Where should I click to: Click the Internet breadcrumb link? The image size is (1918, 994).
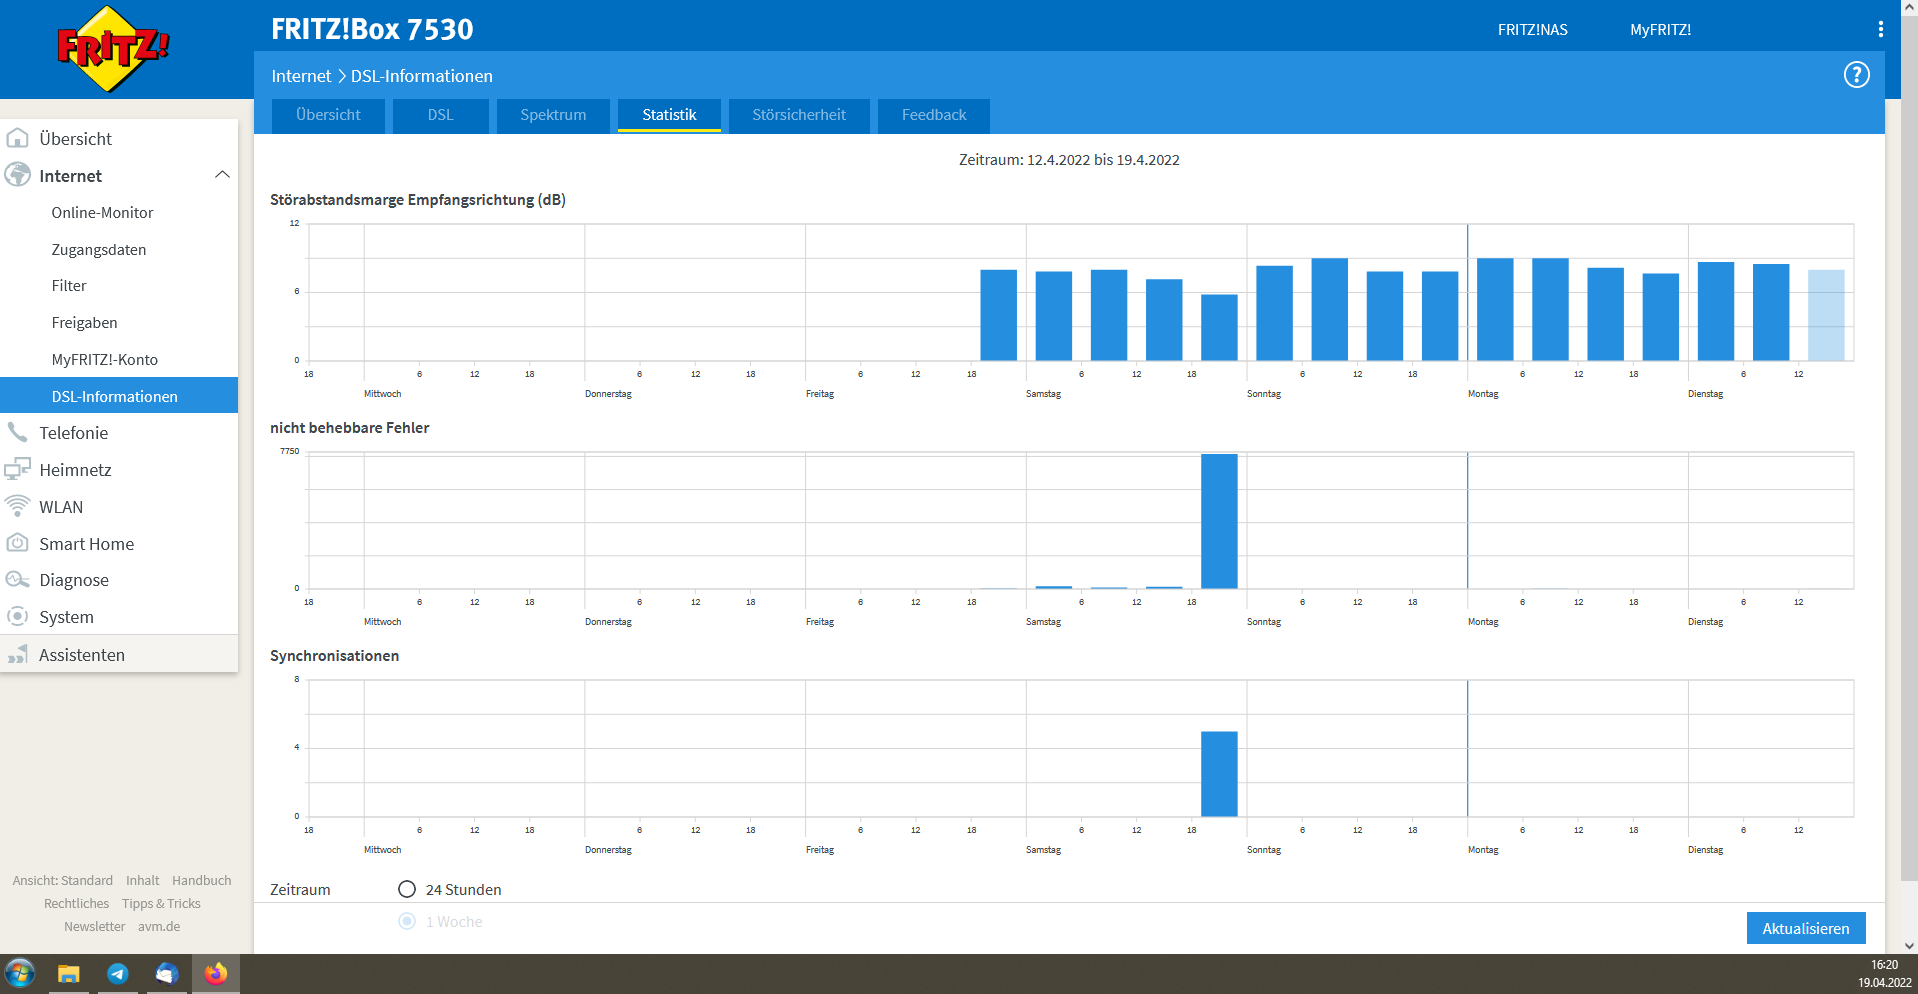(301, 76)
